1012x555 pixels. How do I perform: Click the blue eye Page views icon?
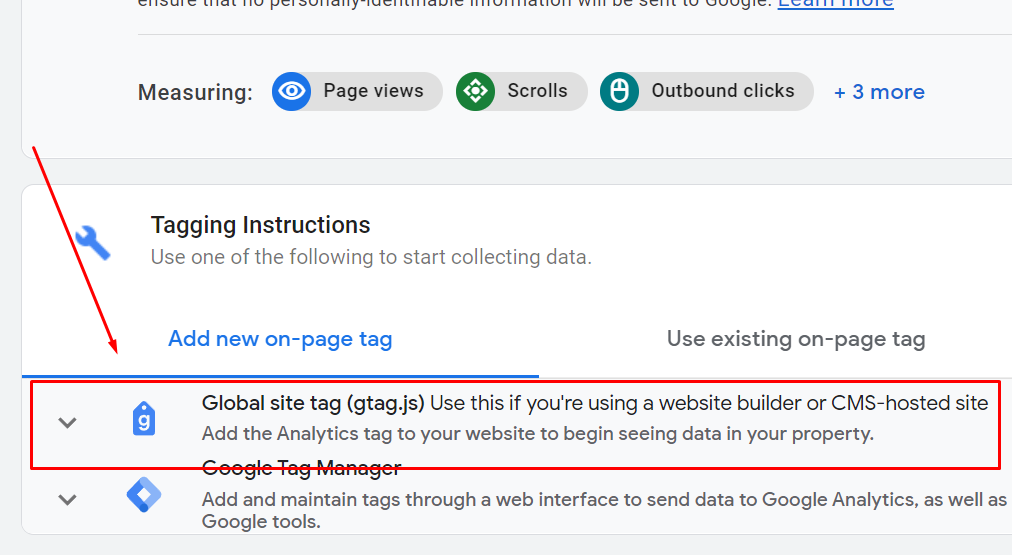292,92
